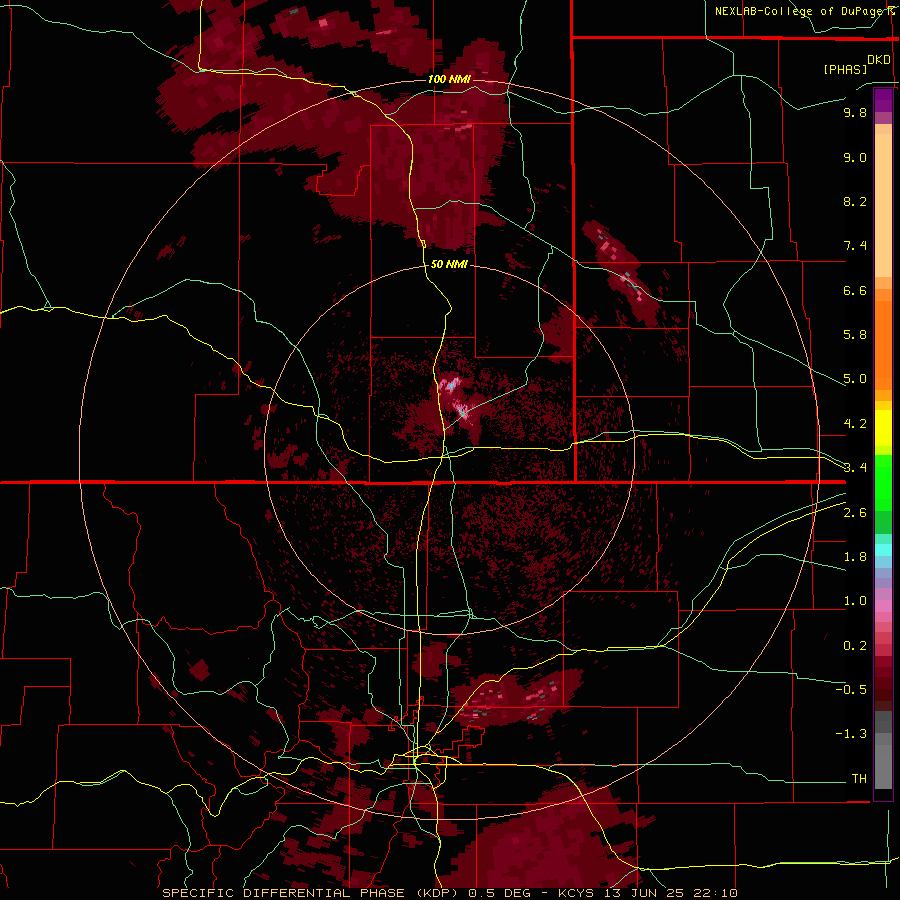Pick the bright yellow segment of the color bar
Screen dimensions: 900x900
coord(883,428)
